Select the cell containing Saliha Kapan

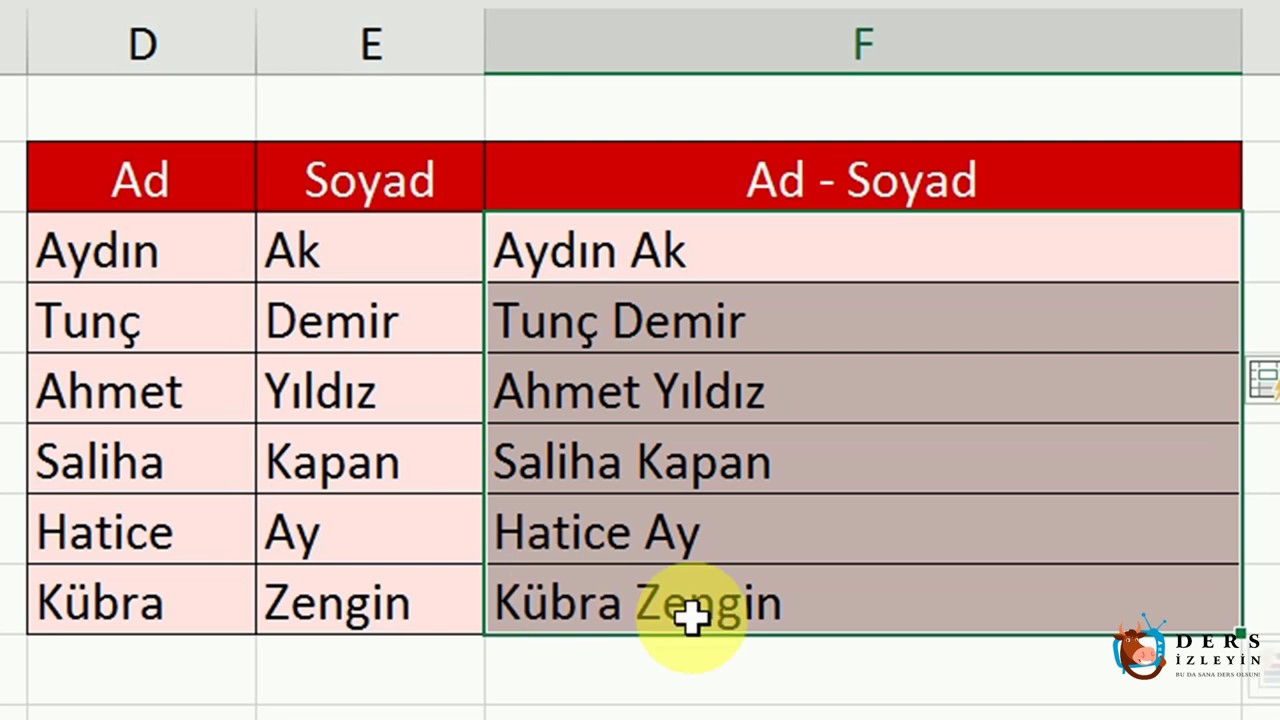[x=863, y=458]
